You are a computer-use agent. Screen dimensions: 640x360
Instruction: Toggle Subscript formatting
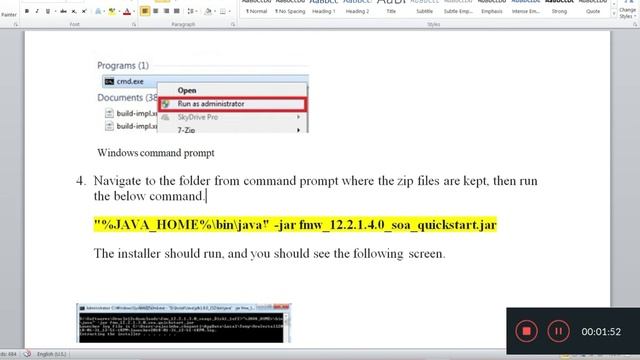74,11
